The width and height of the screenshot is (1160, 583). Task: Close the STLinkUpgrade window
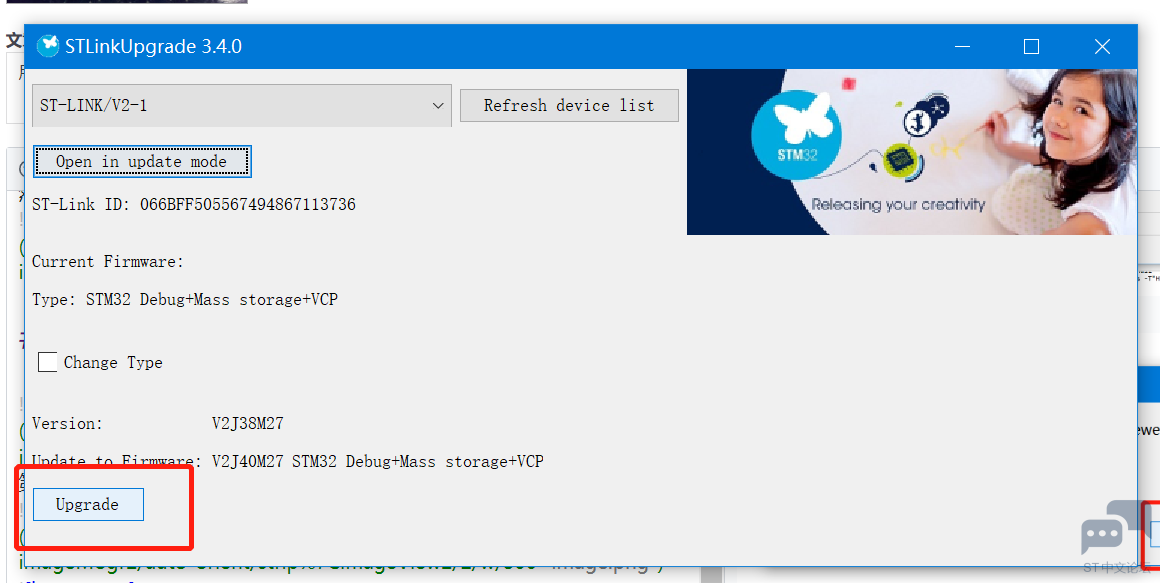point(1102,47)
